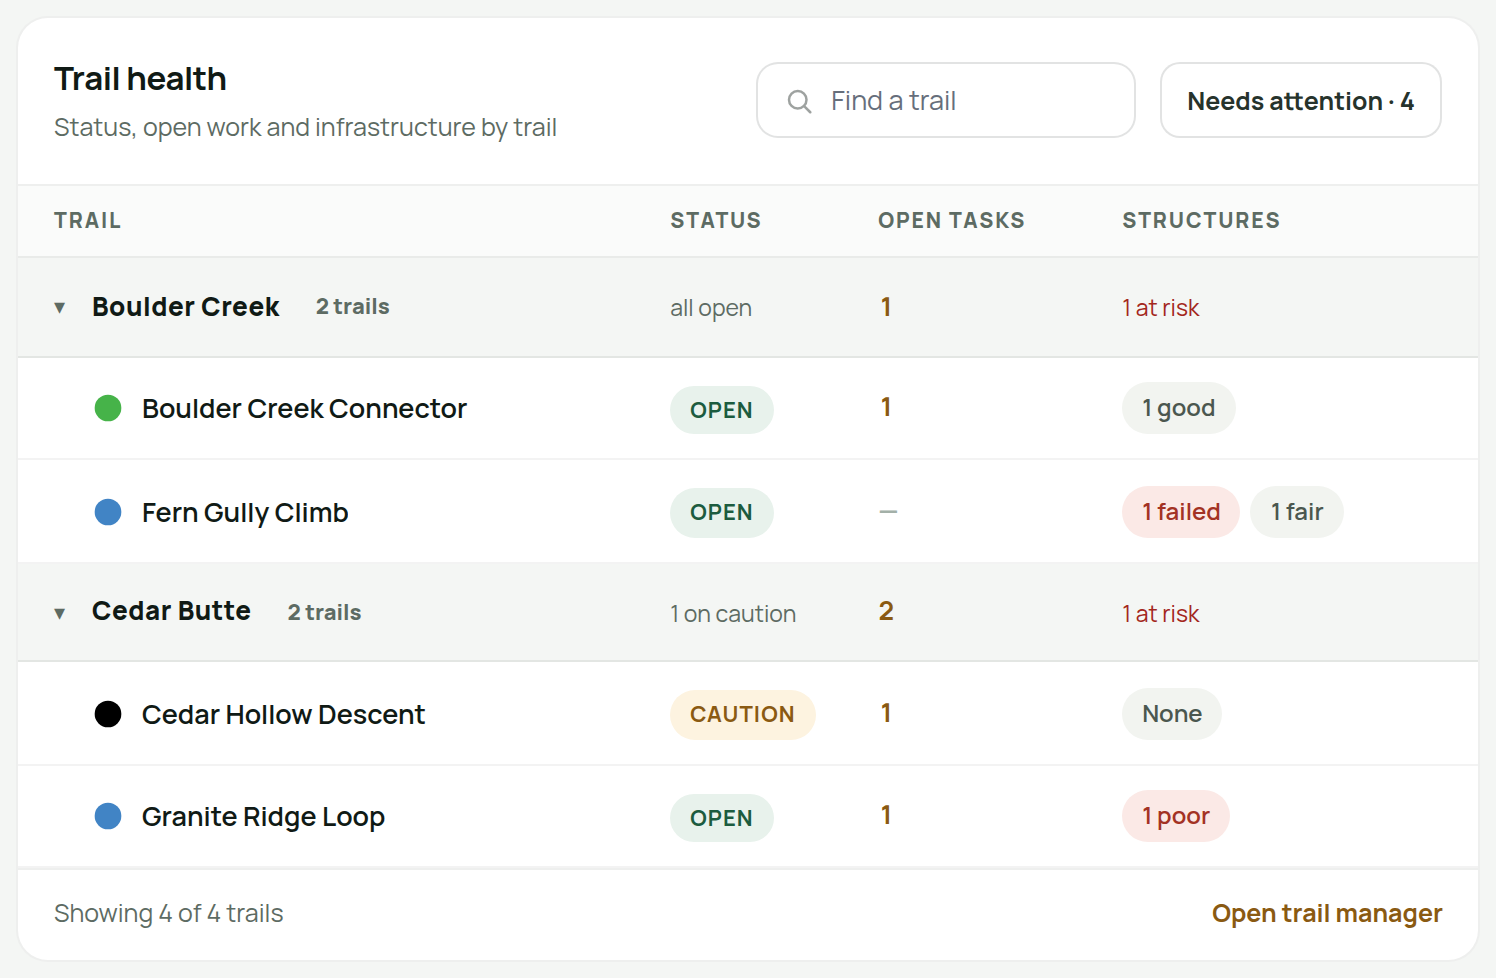Click the '2 trails' count beside Cedar Butte

(325, 613)
